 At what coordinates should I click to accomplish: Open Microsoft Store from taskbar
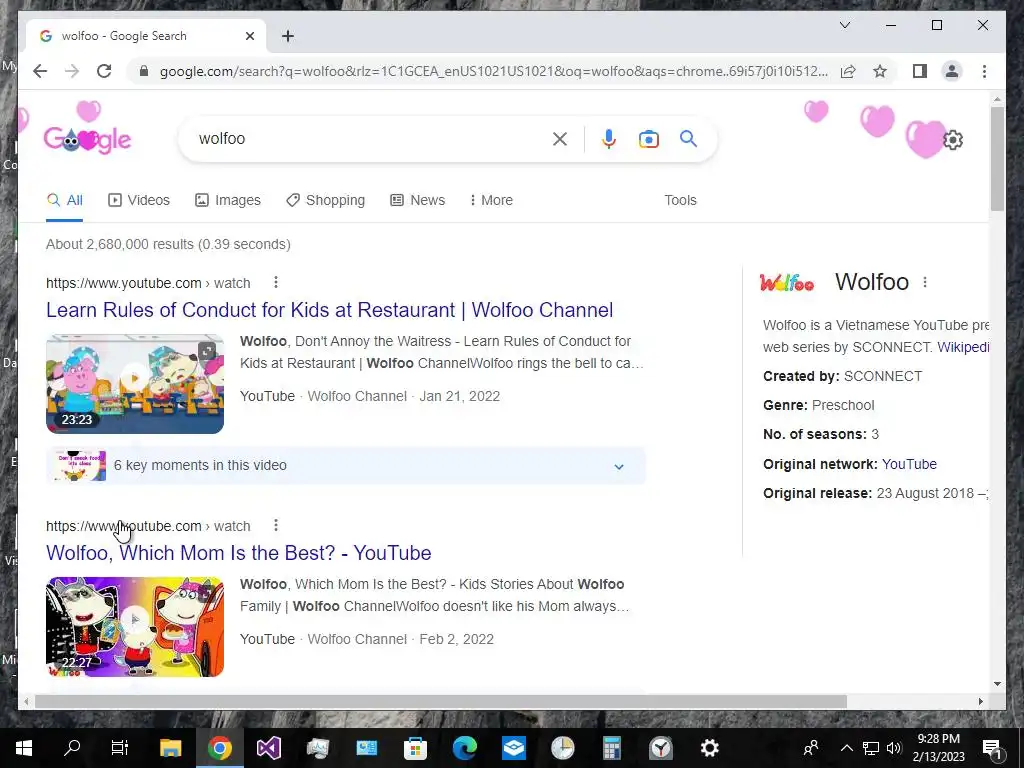(x=415, y=748)
